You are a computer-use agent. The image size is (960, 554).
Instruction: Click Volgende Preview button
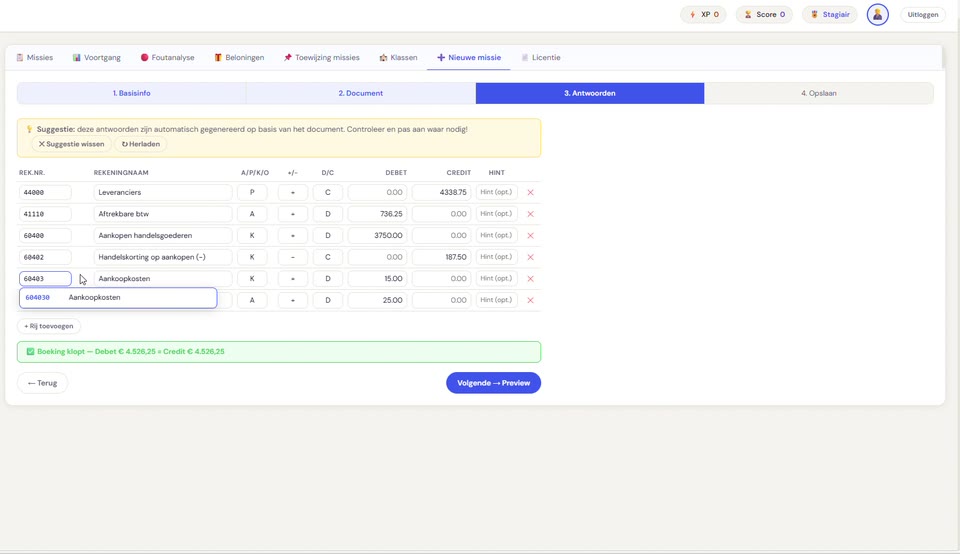pyautogui.click(x=493, y=383)
